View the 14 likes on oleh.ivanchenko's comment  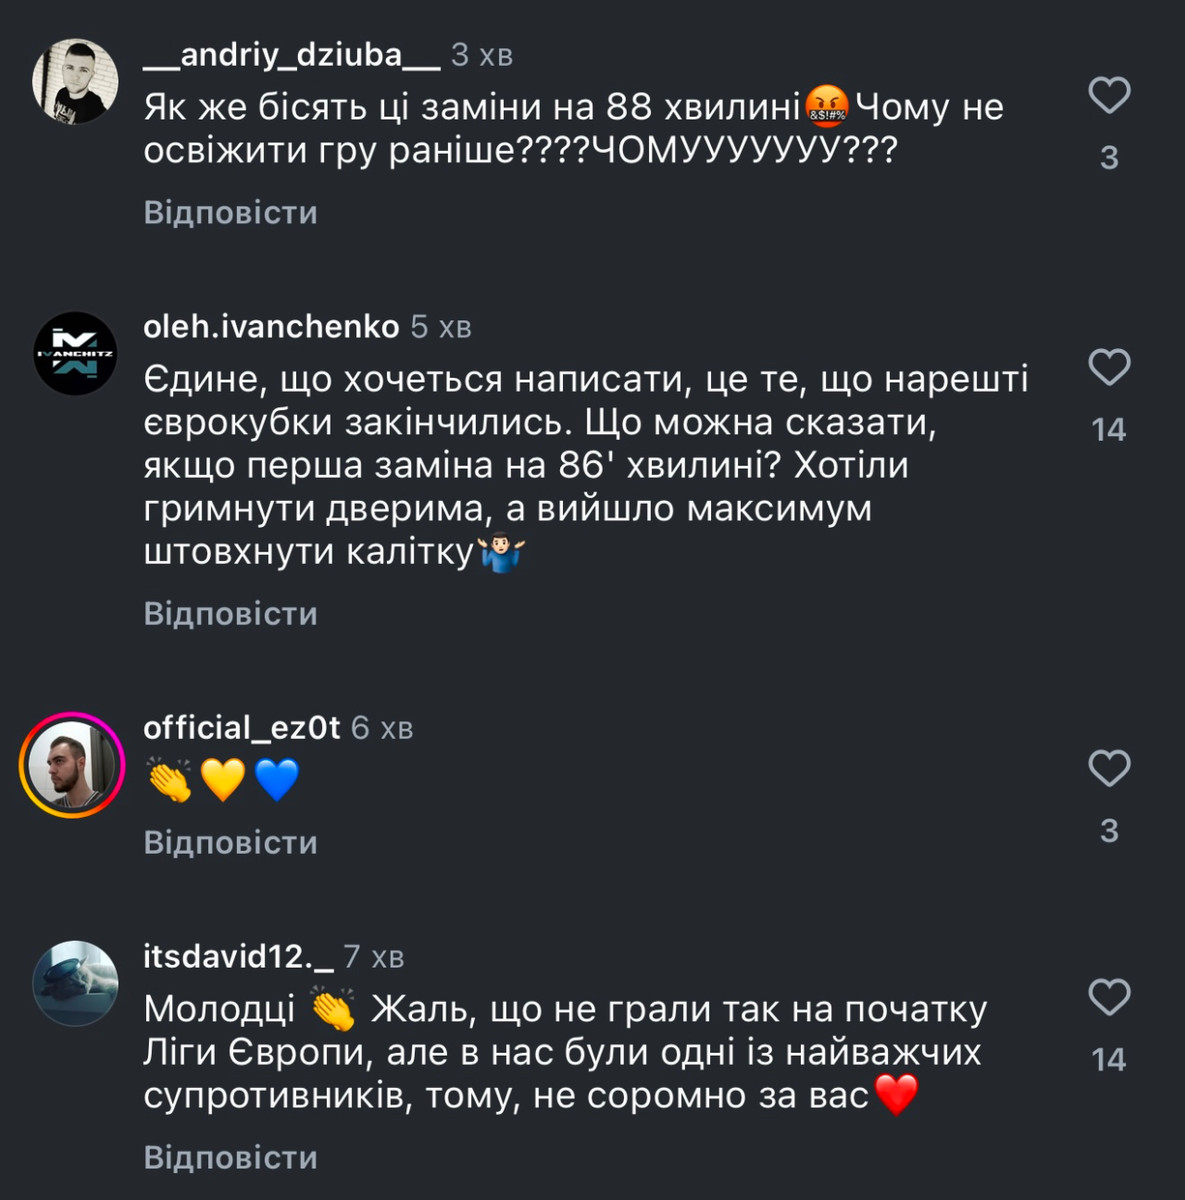(1108, 430)
